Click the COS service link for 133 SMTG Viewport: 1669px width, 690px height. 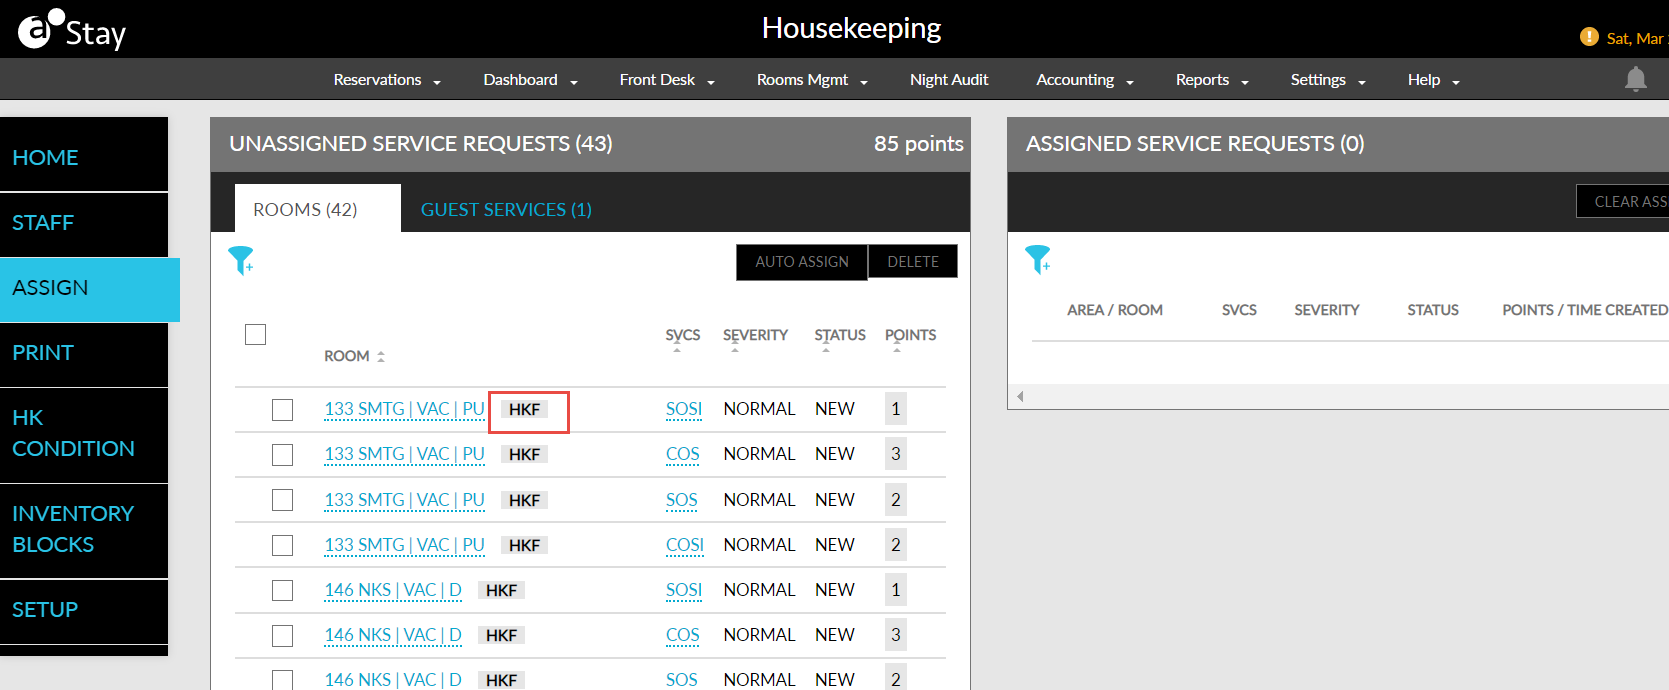[683, 454]
